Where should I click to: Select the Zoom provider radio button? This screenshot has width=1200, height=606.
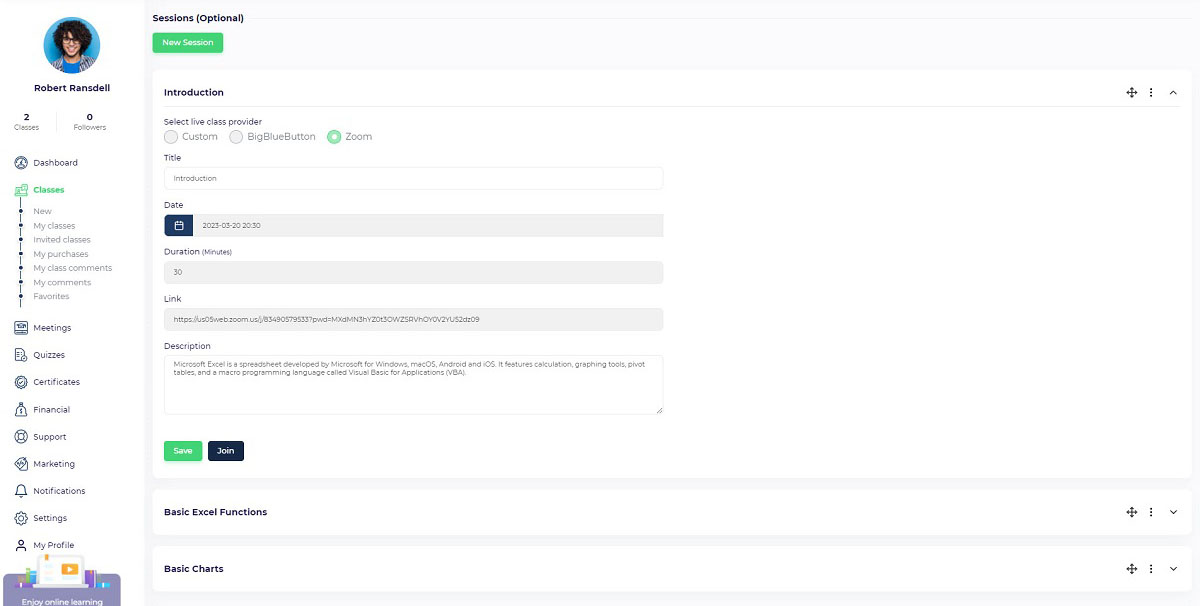click(x=334, y=137)
